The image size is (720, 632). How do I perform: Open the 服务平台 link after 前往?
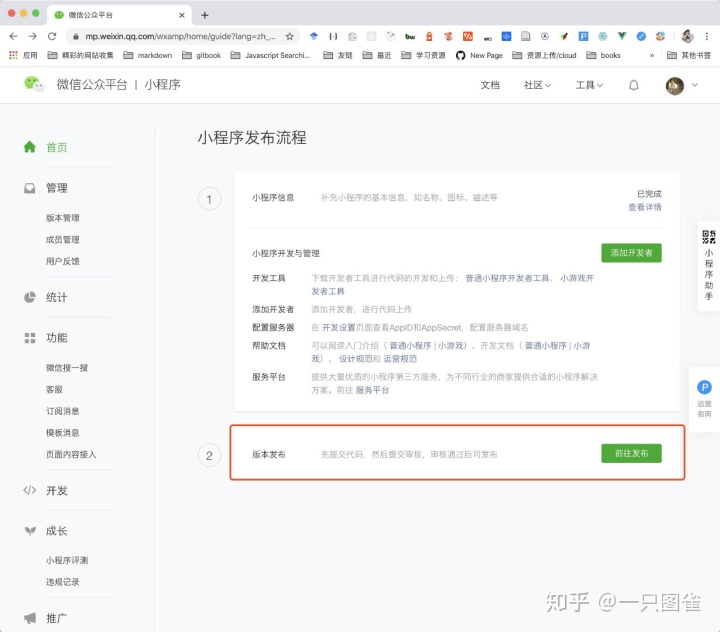(372, 390)
